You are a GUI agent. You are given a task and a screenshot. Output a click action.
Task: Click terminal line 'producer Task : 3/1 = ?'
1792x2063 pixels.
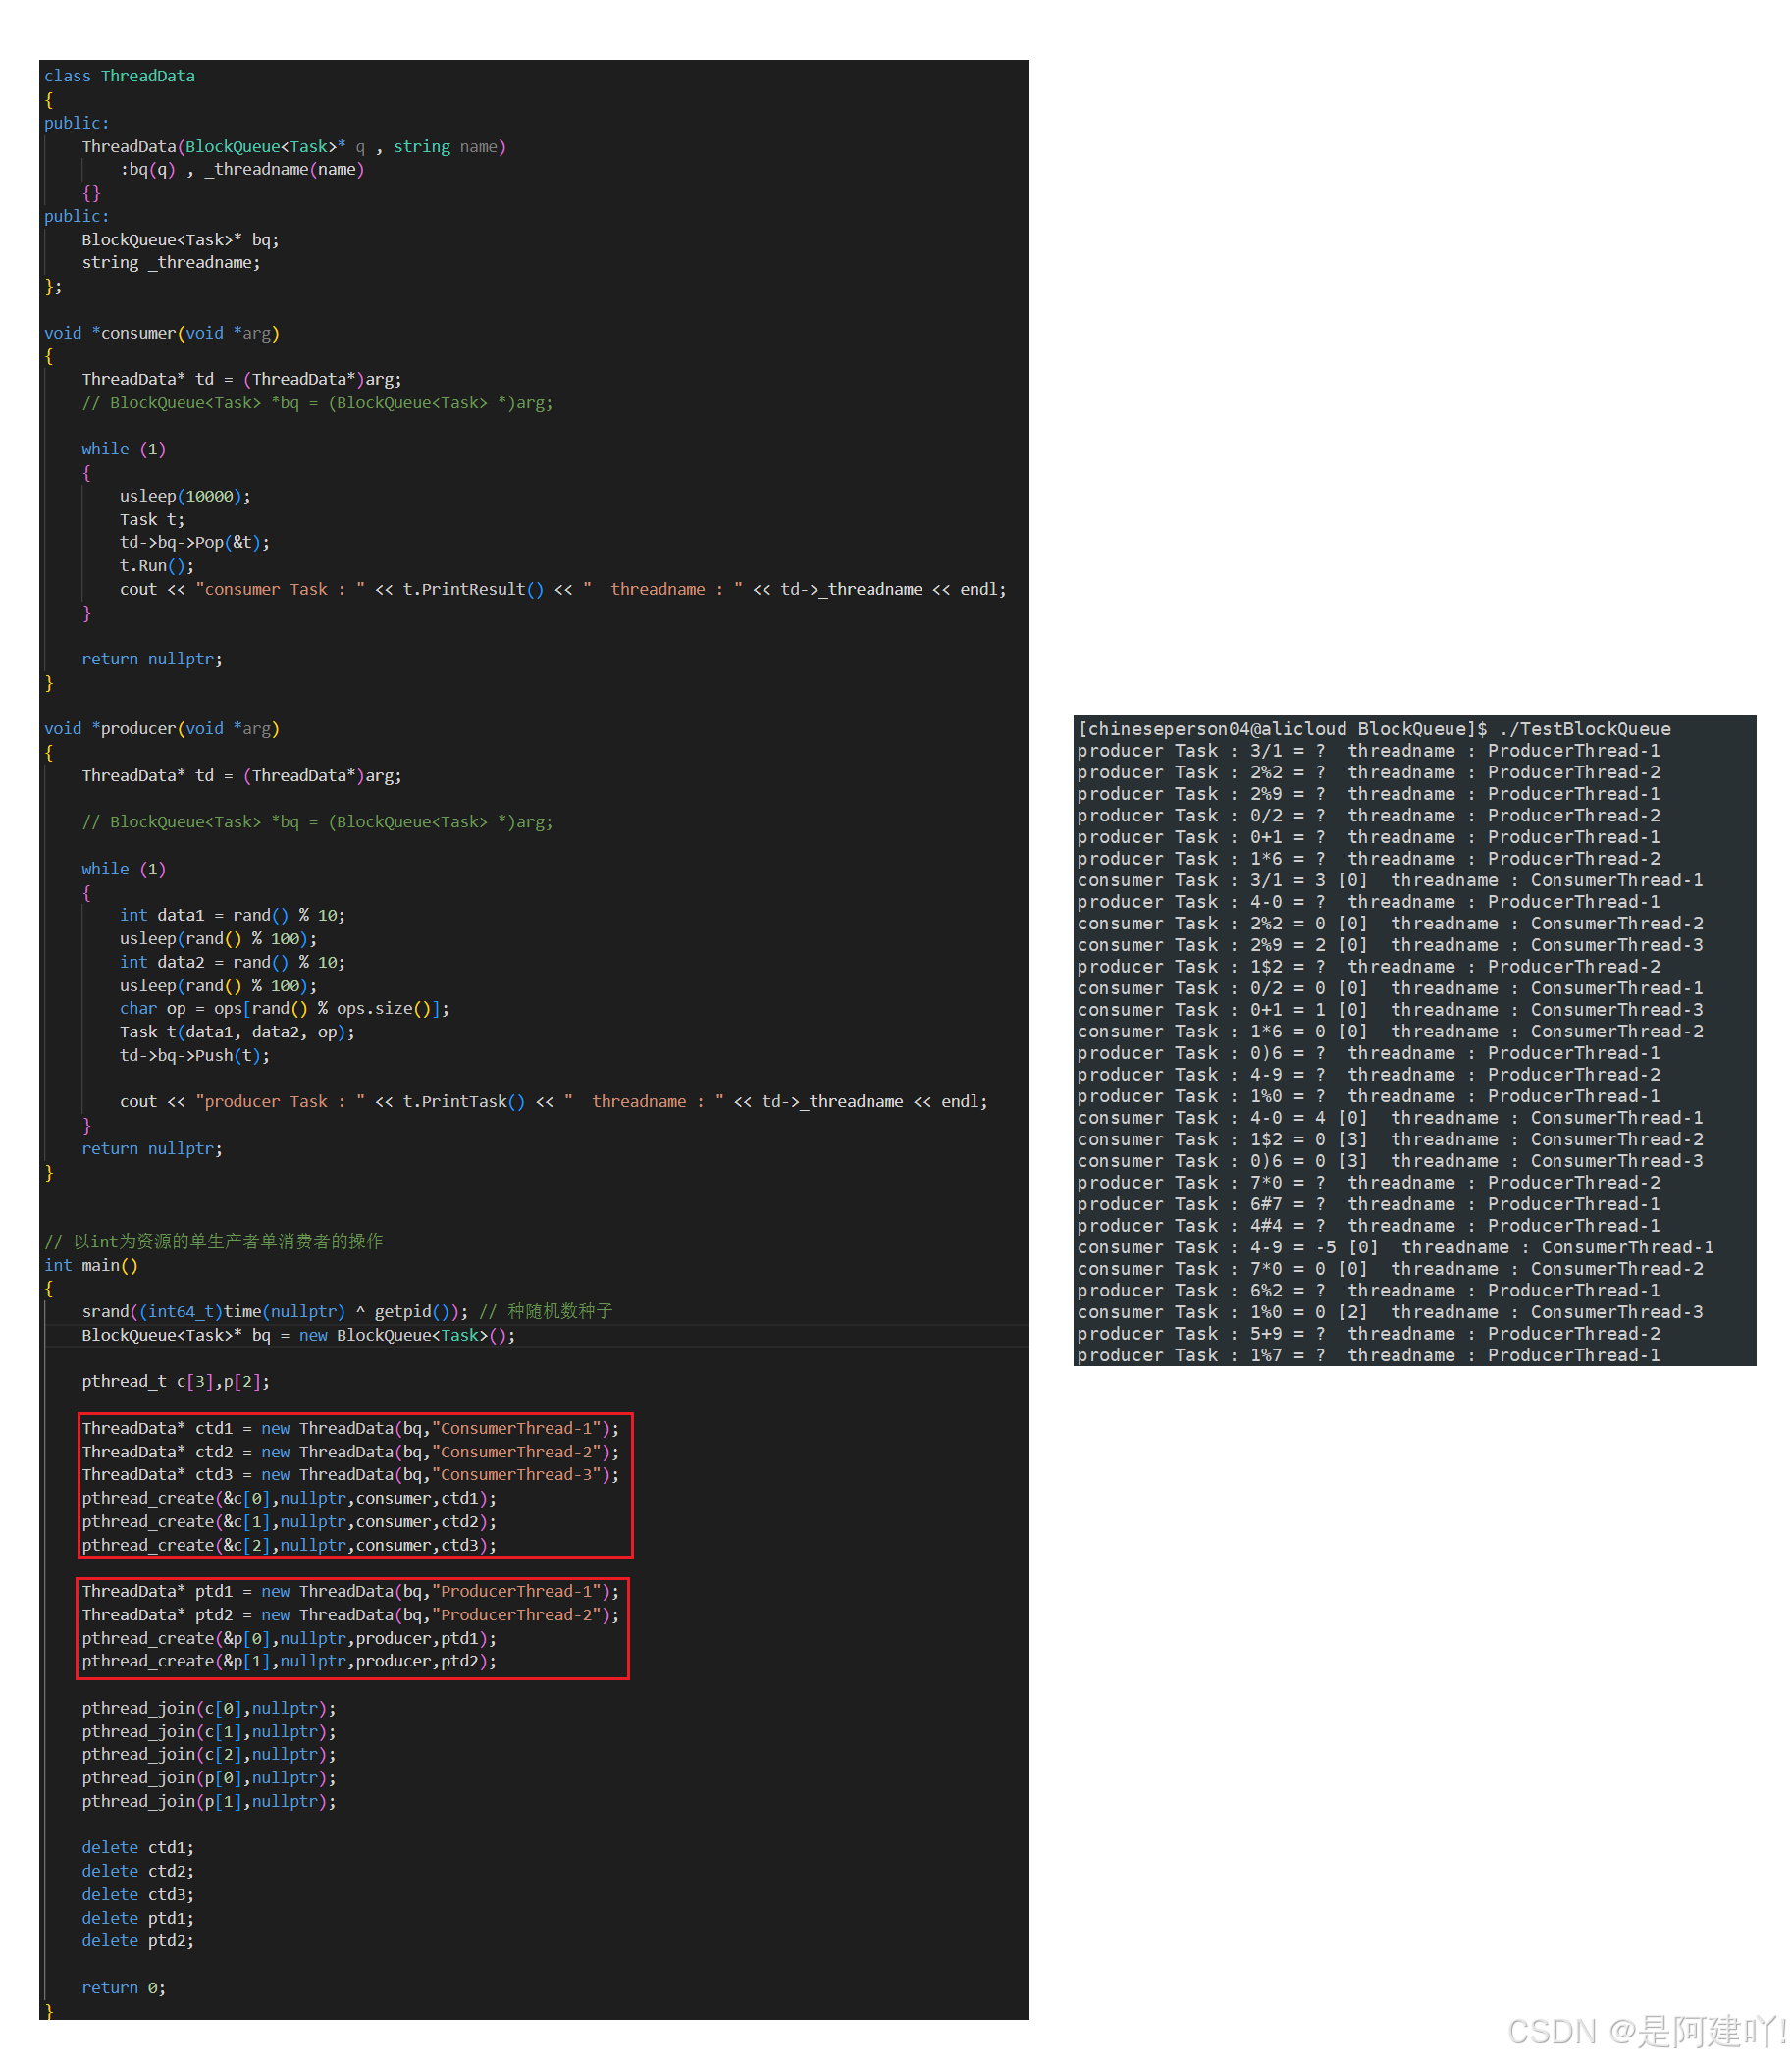[1369, 752]
